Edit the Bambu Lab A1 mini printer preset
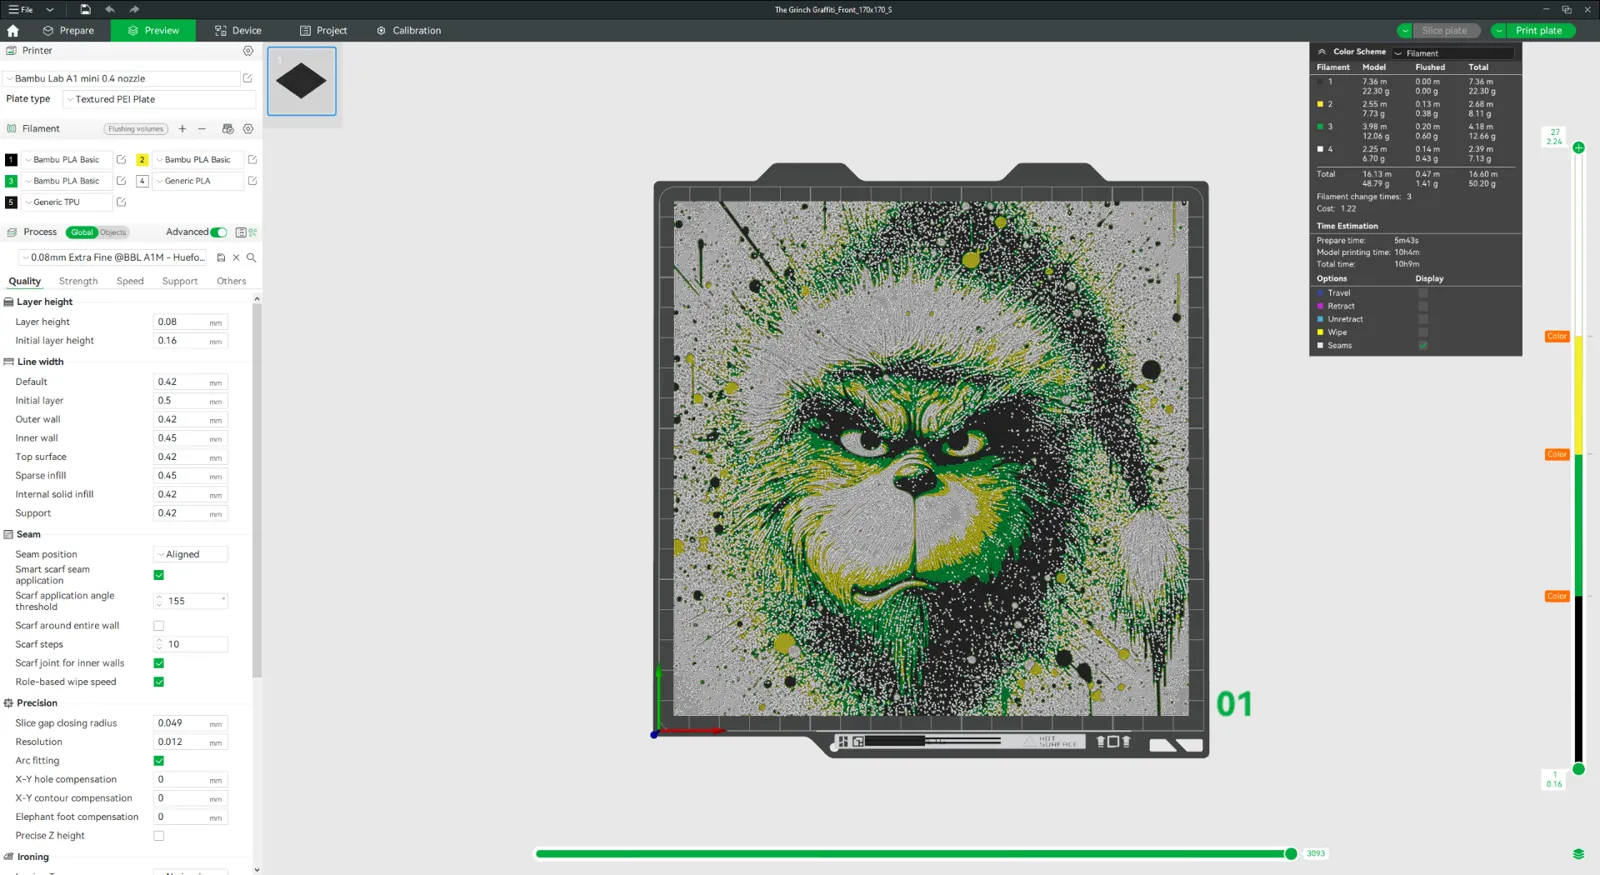Viewport: 1600px width, 875px height. pos(248,78)
